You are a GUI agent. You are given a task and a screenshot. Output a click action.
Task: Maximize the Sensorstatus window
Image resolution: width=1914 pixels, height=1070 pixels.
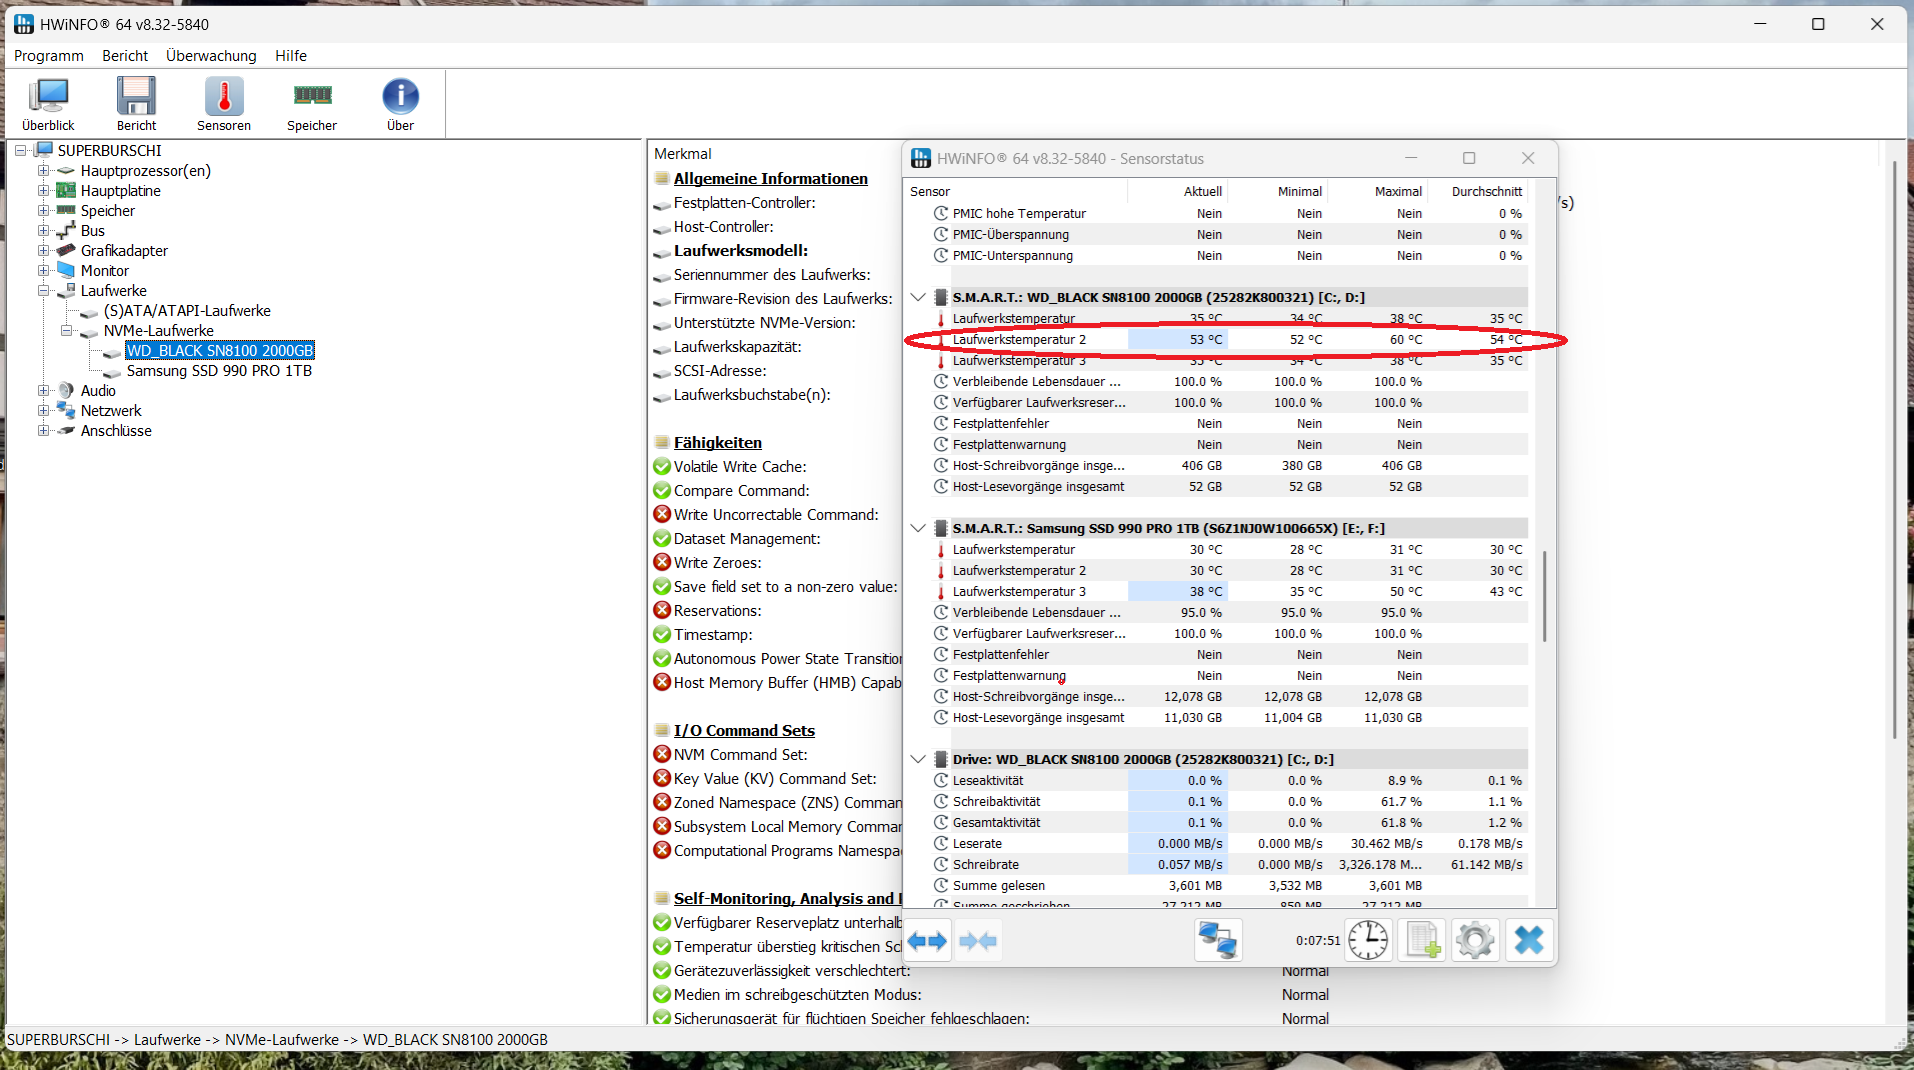pyautogui.click(x=1469, y=159)
